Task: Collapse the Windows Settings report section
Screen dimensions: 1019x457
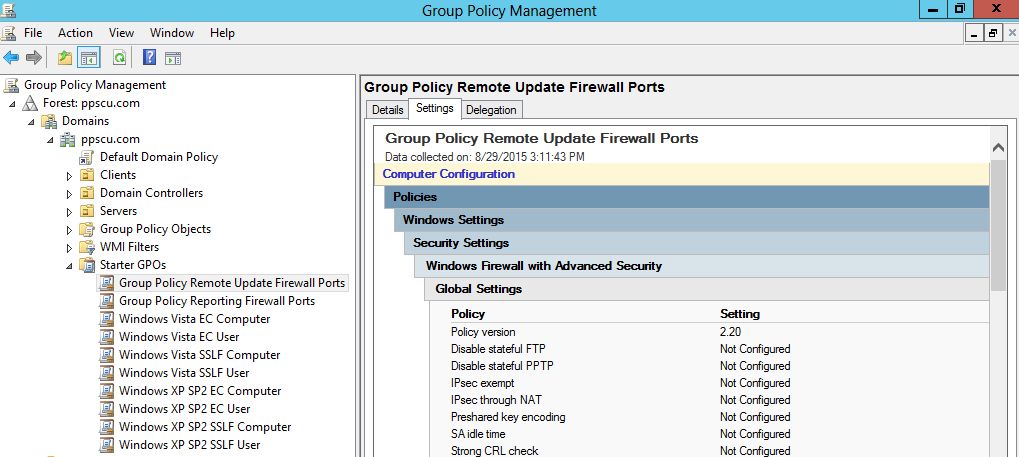Action: (x=691, y=220)
